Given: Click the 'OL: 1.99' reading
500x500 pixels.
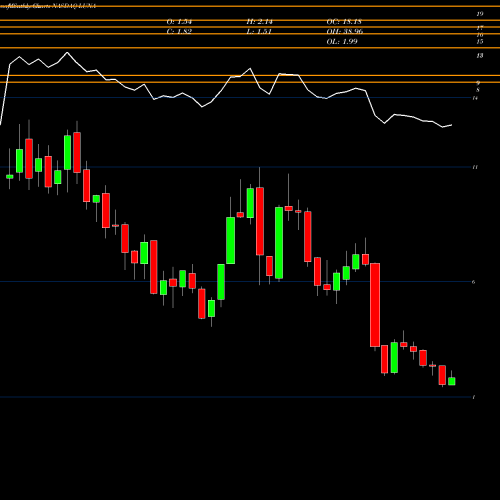Looking at the screenshot, I should 342,42.
